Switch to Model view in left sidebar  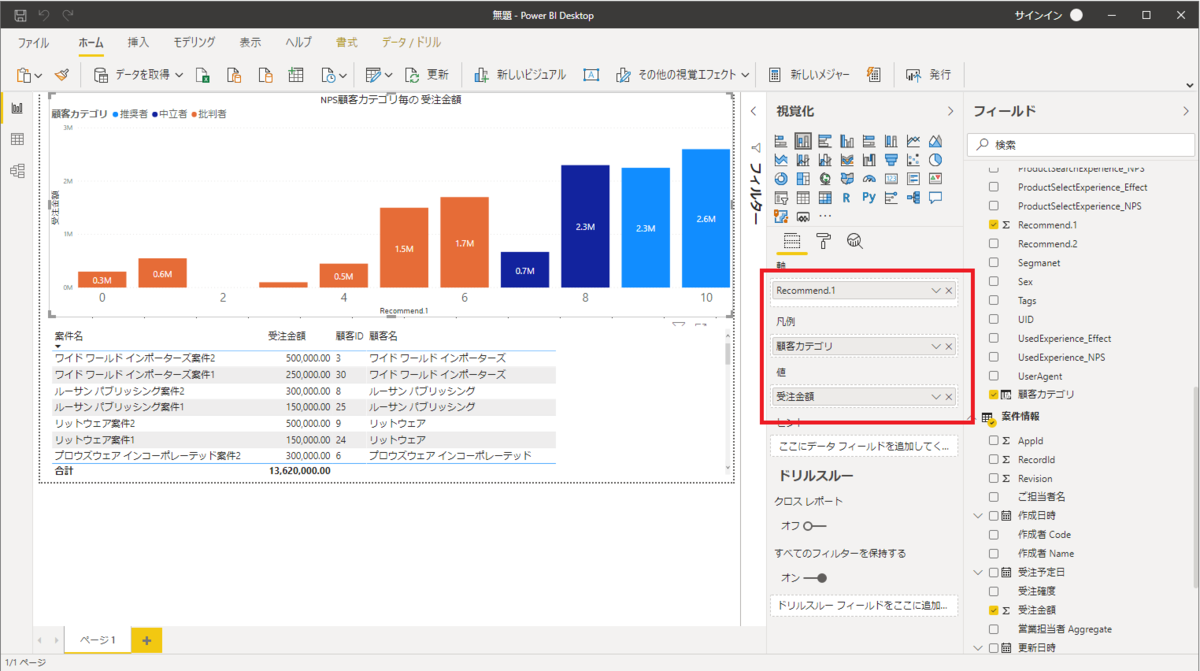click(x=17, y=171)
